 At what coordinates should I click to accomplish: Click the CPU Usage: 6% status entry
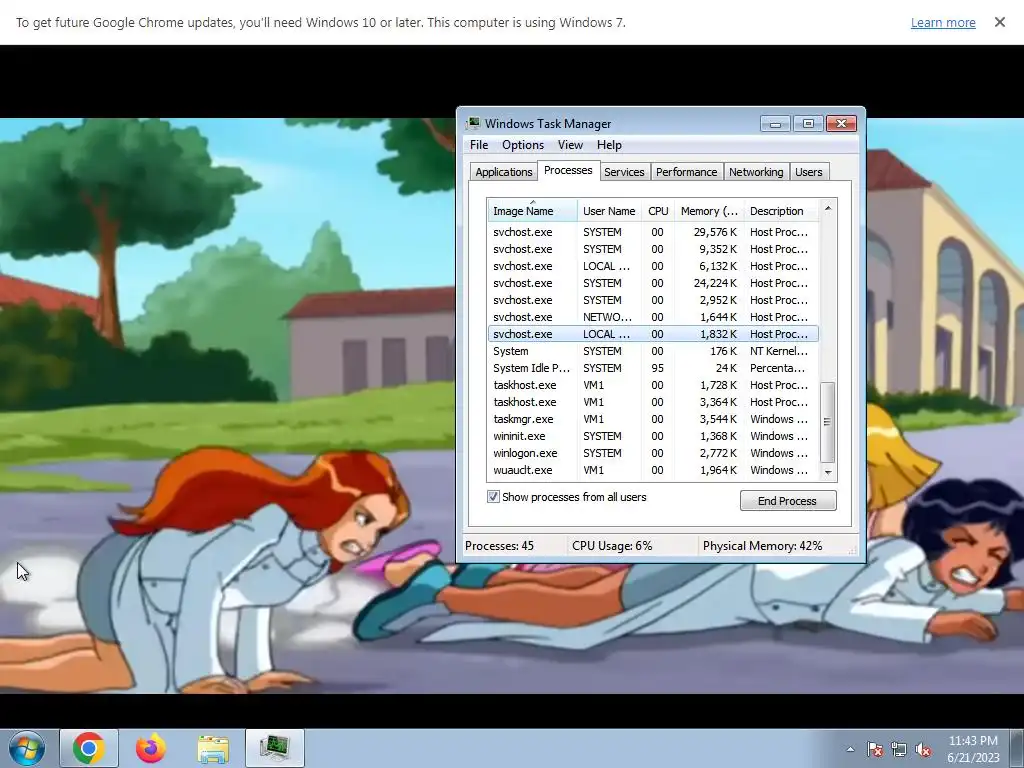click(x=612, y=546)
